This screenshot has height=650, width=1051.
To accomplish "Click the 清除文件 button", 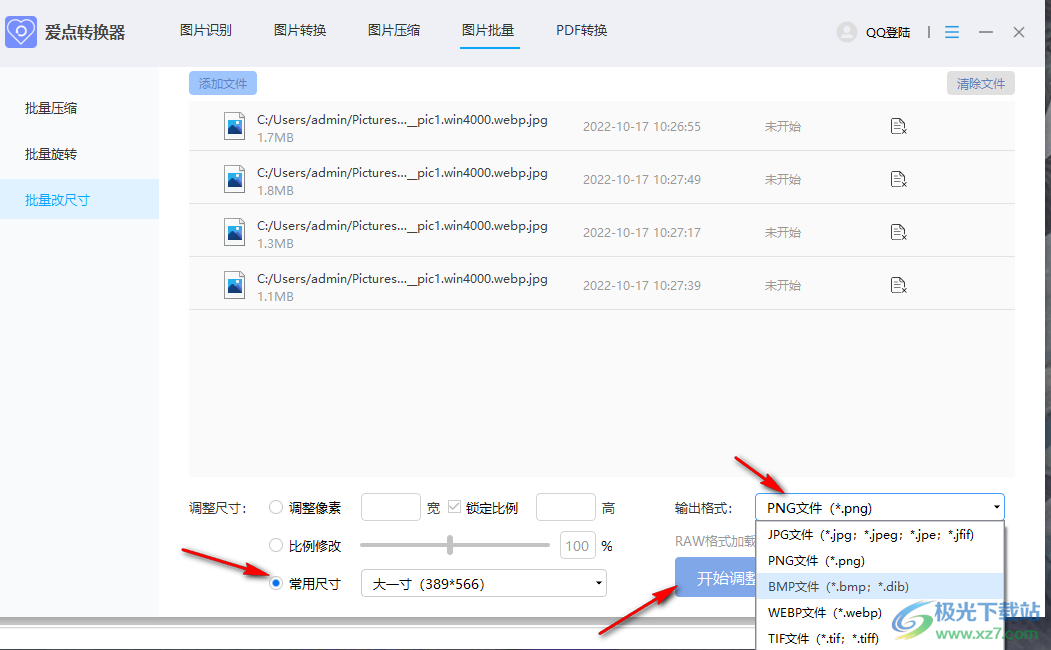I will coord(981,83).
